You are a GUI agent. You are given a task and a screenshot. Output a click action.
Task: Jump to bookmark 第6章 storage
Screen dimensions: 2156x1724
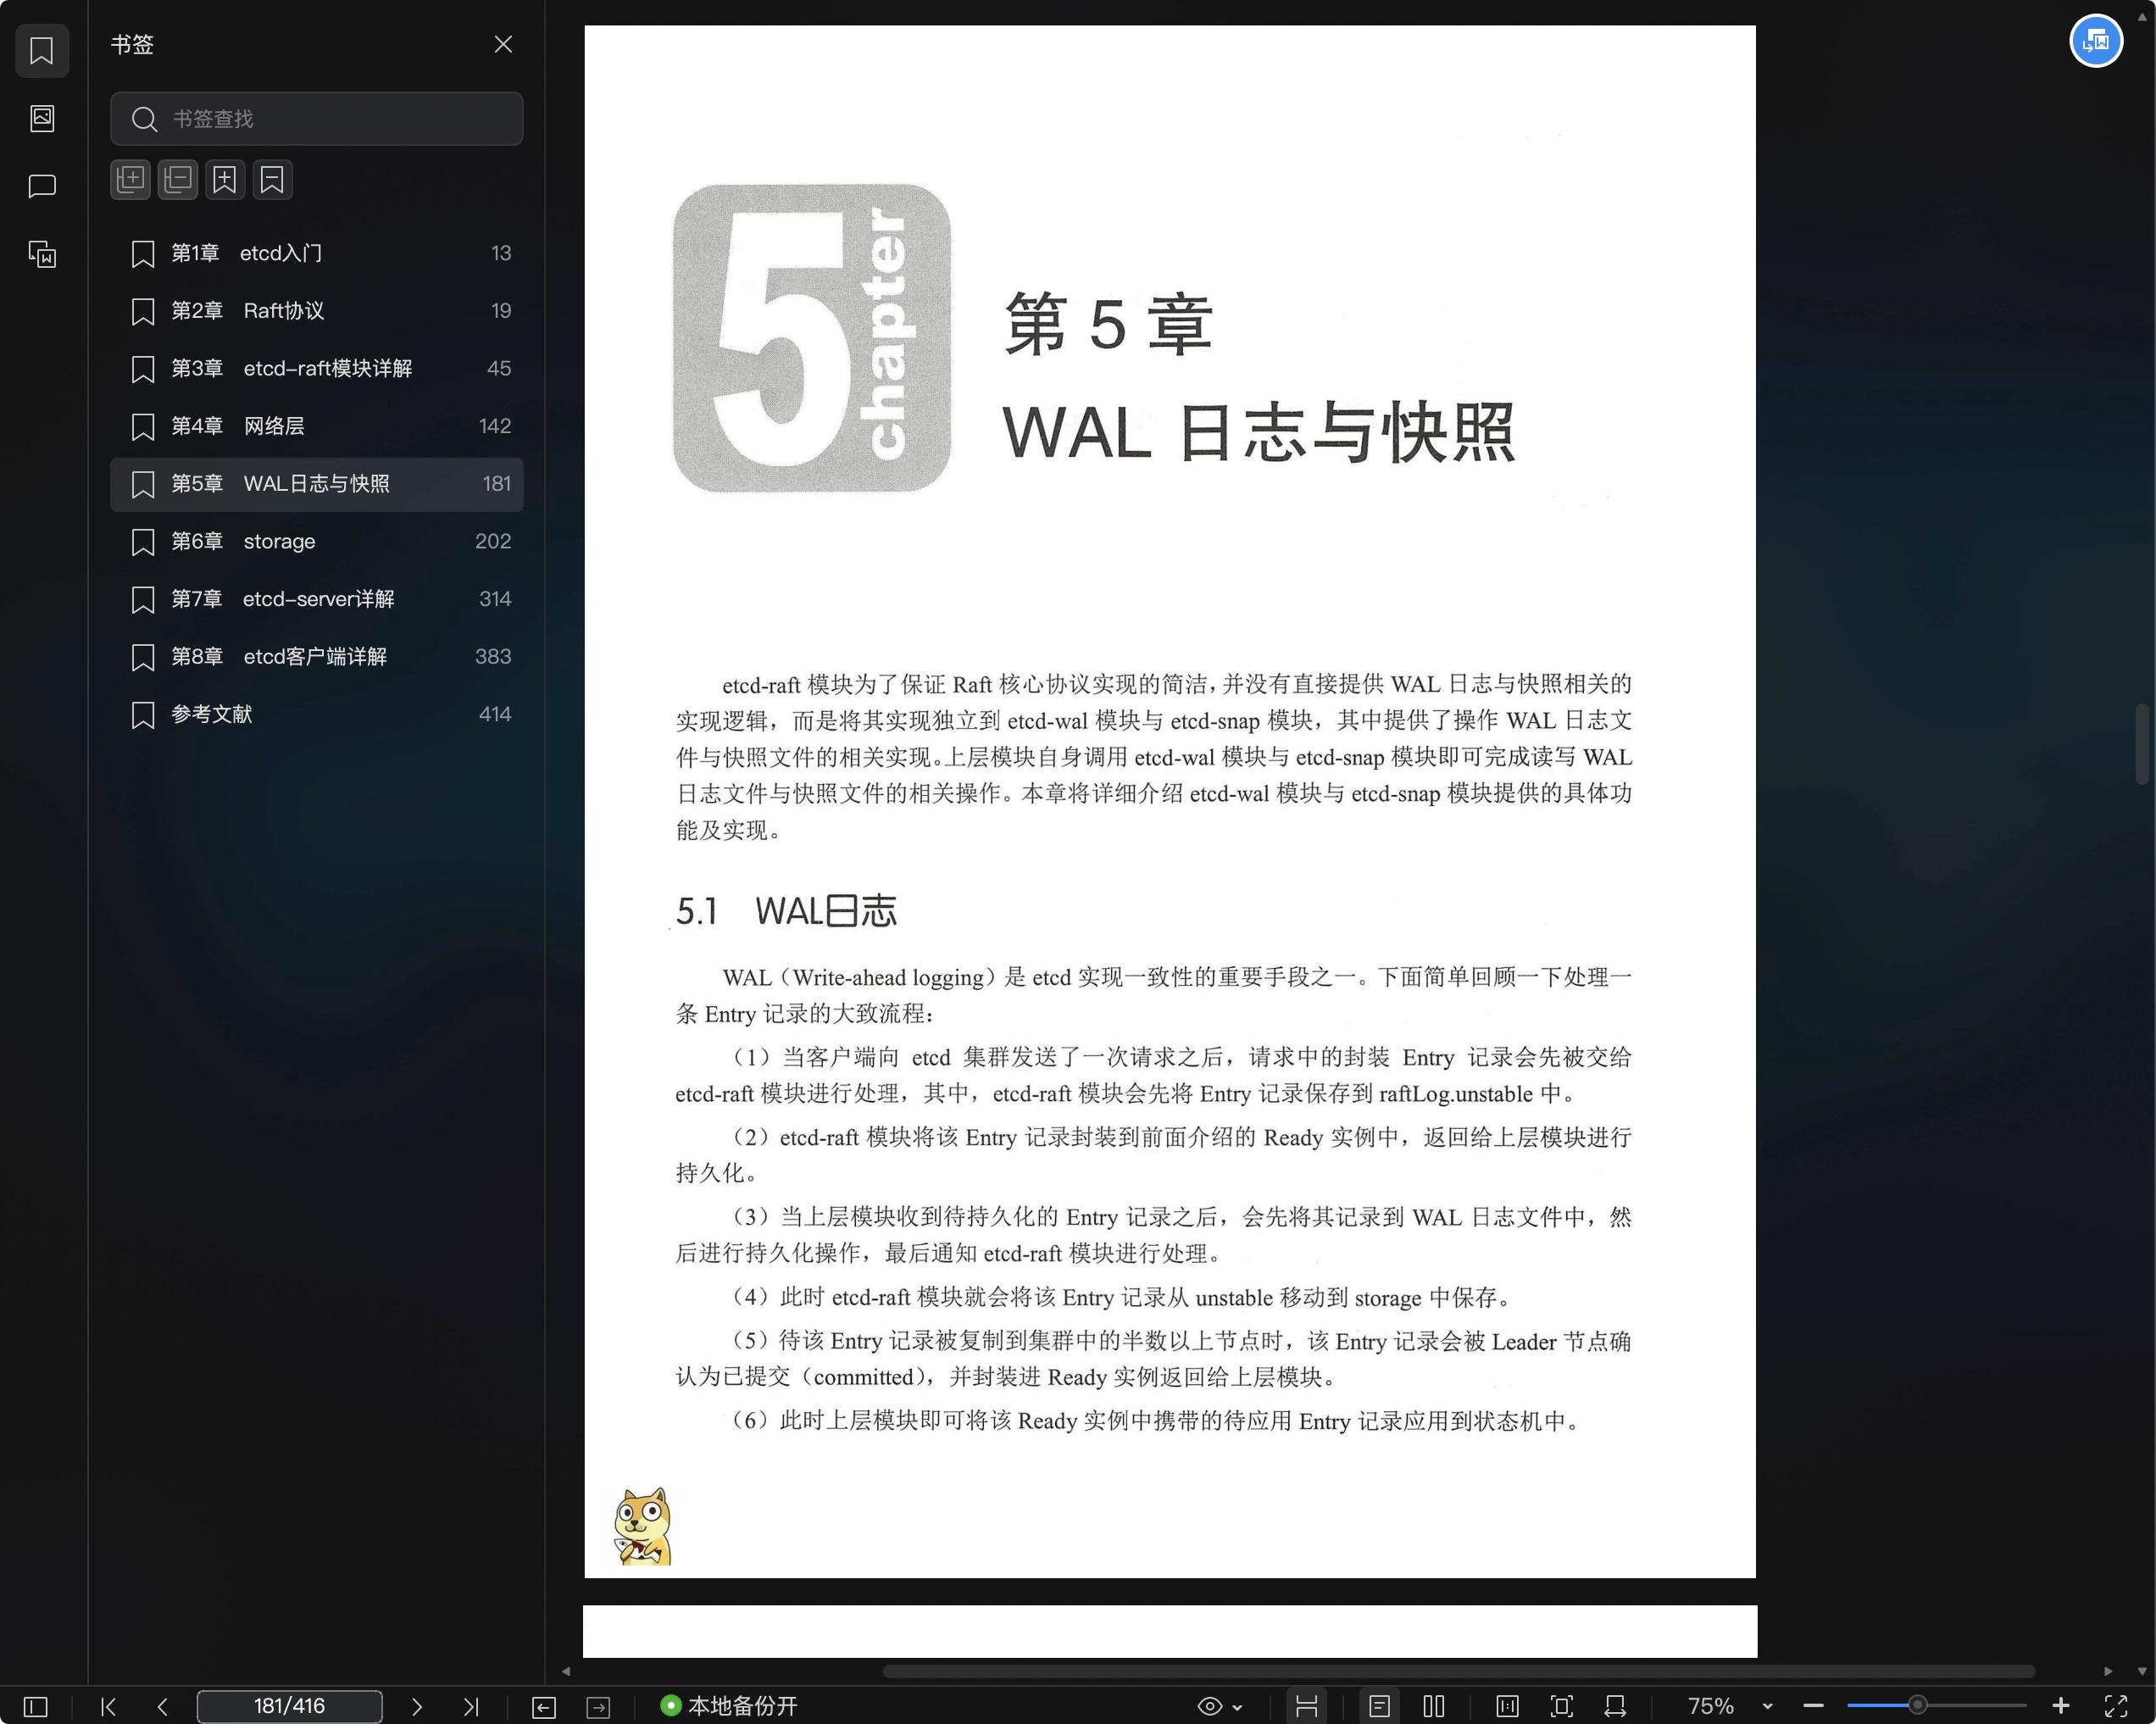point(316,541)
